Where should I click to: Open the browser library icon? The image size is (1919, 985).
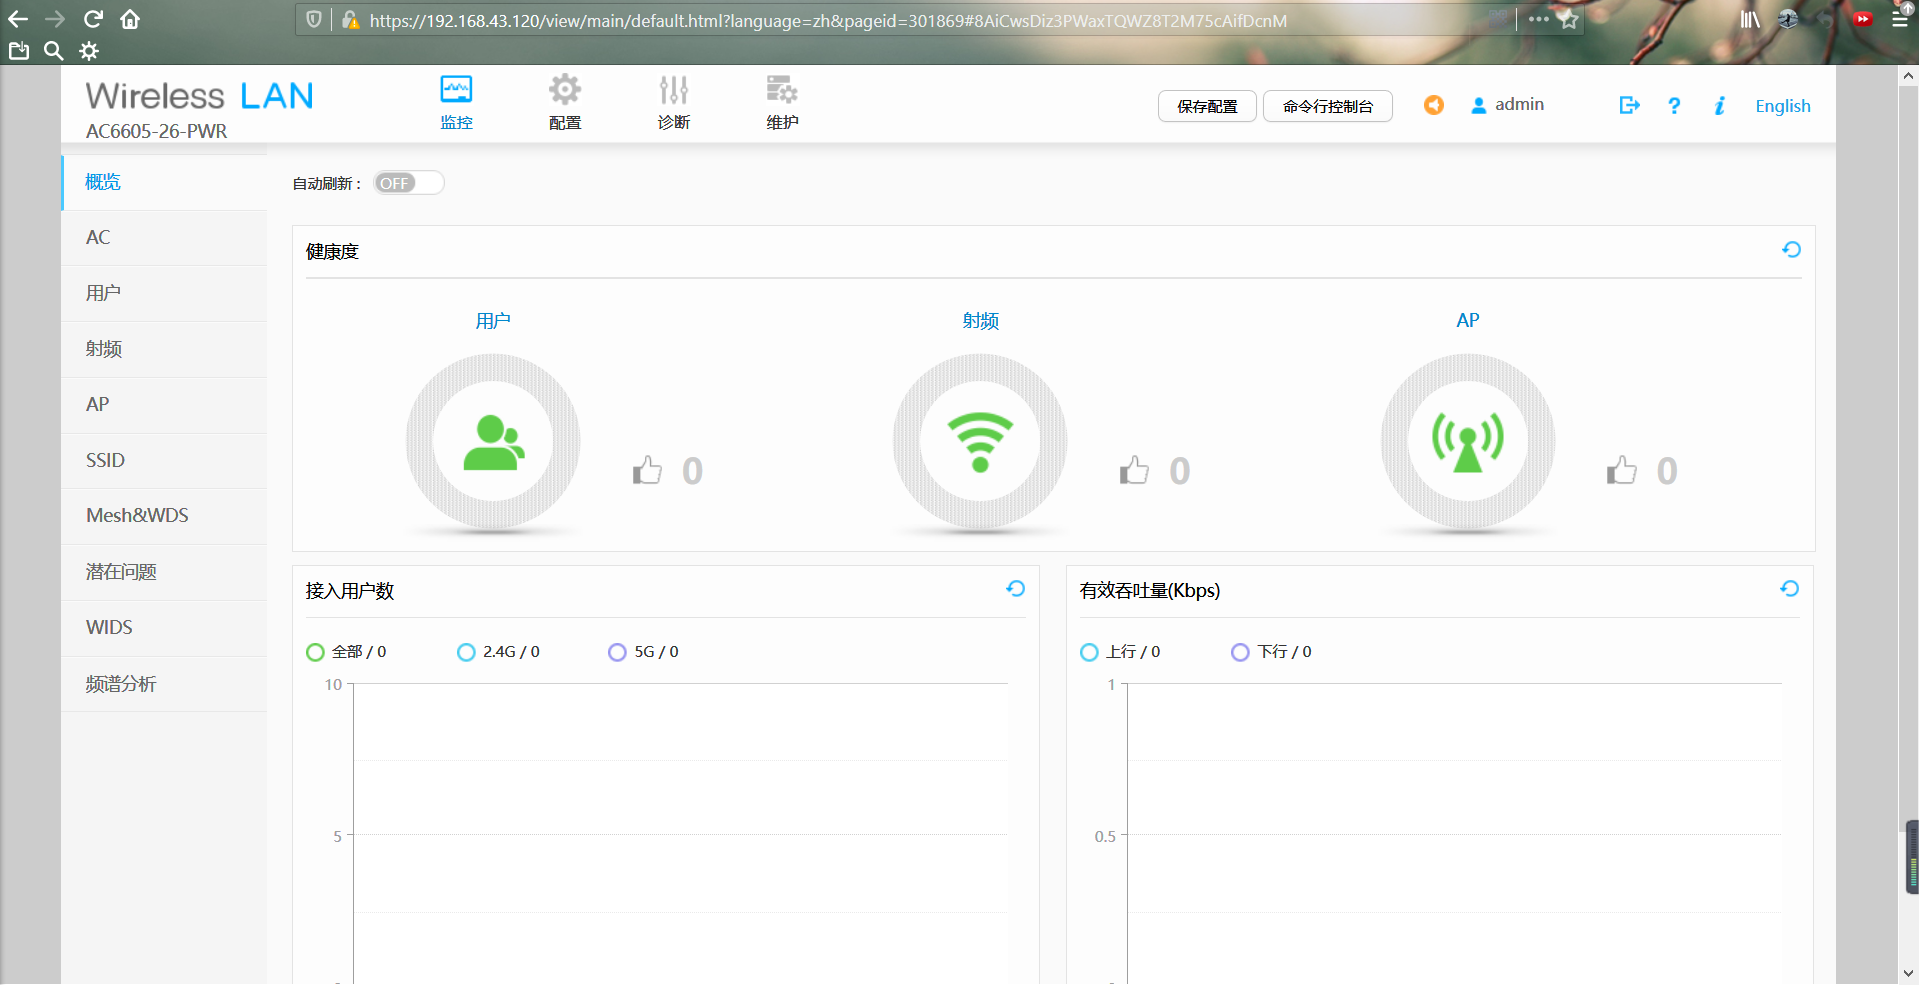tap(1750, 19)
